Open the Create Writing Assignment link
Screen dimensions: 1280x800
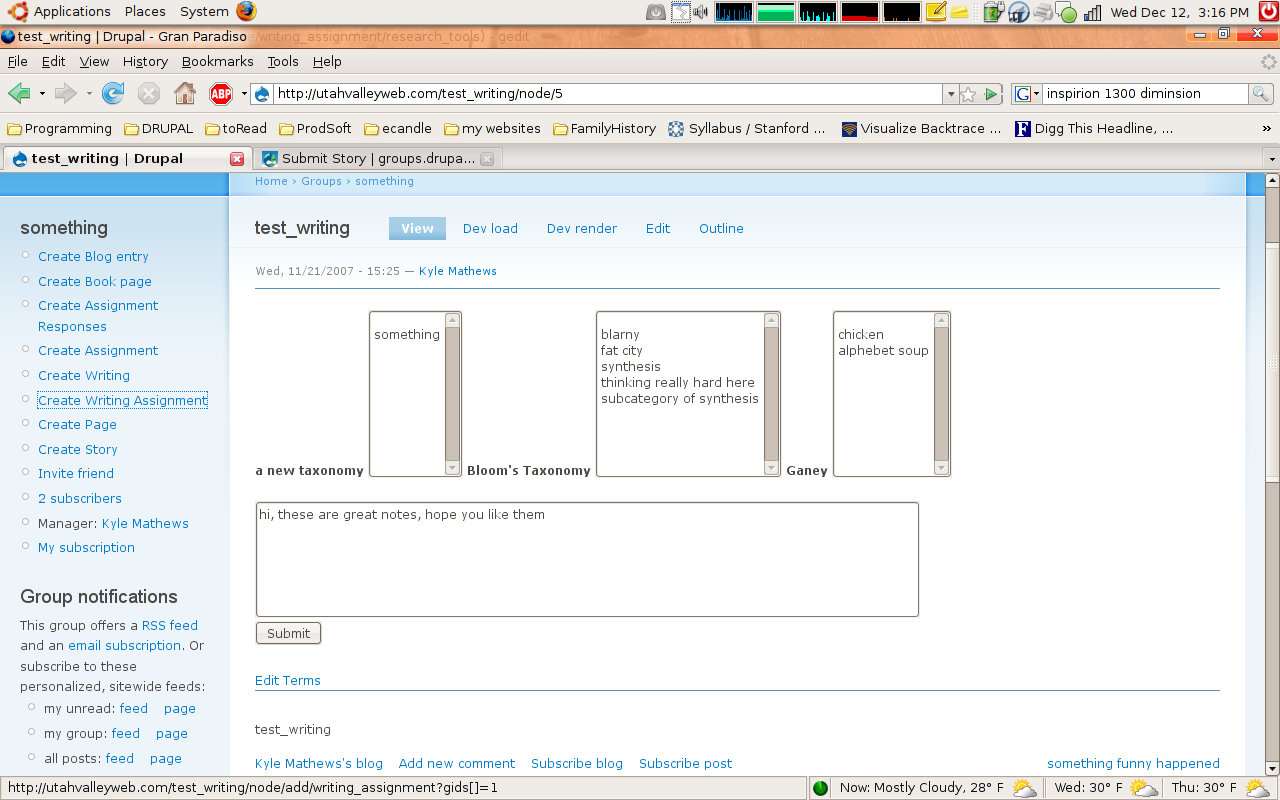pyautogui.click(x=122, y=400)
